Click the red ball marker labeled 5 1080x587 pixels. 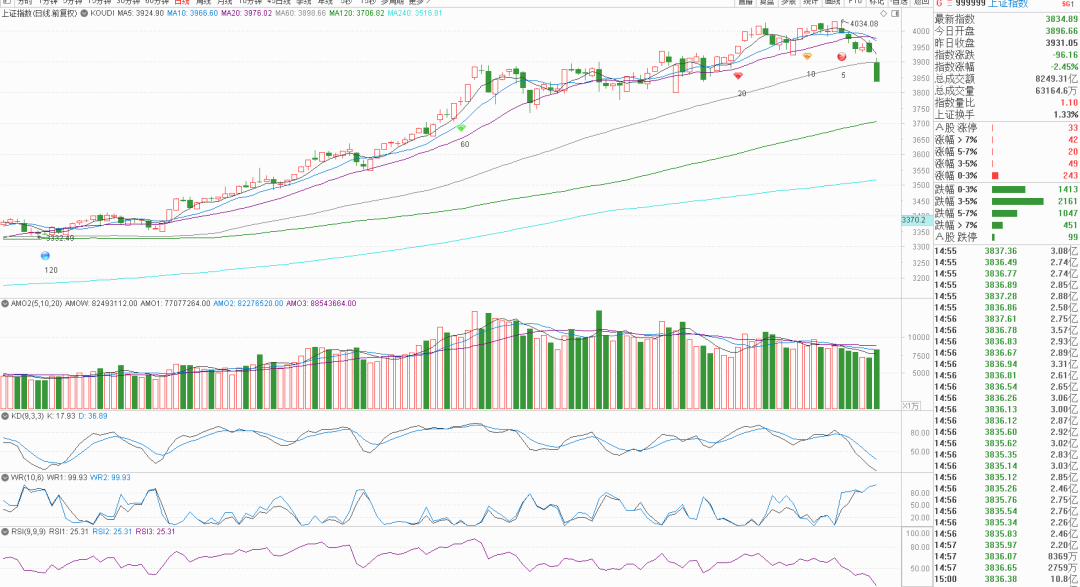pos(842,56)
